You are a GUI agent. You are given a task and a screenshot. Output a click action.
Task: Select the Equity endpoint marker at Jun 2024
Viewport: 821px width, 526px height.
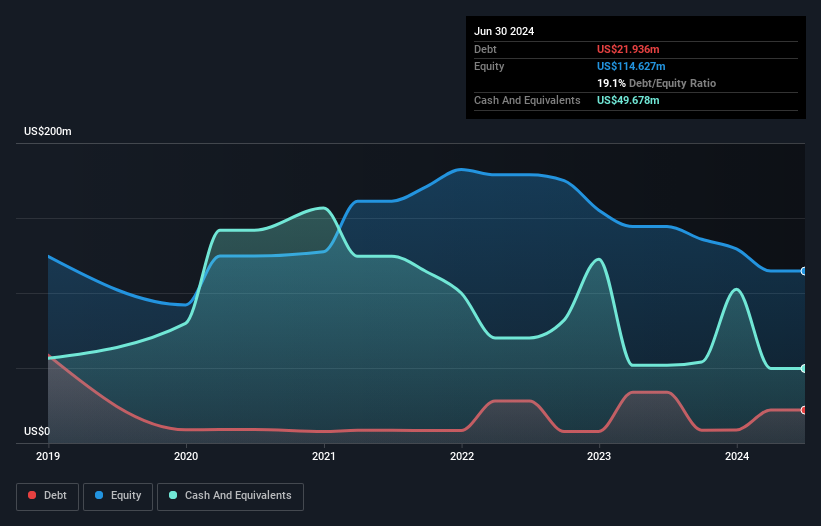804,271
